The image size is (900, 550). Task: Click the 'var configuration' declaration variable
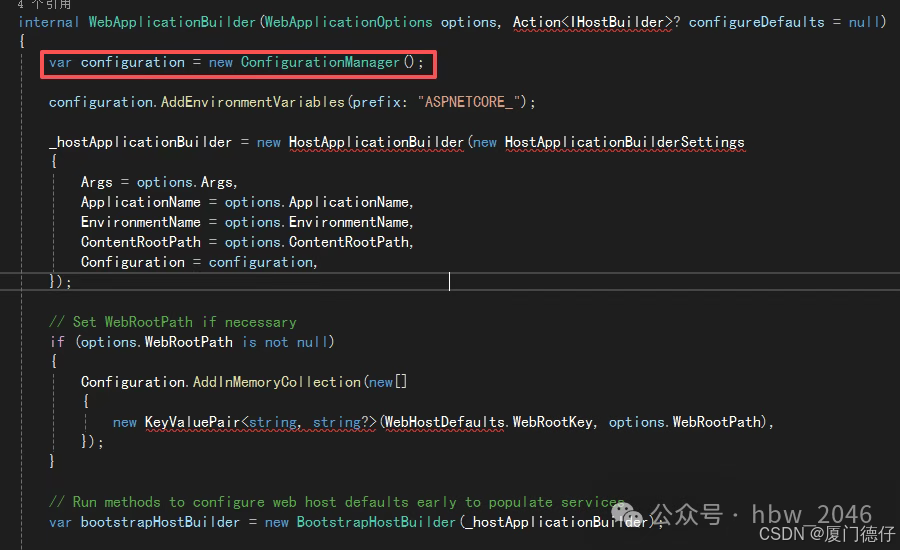[133, 62]
